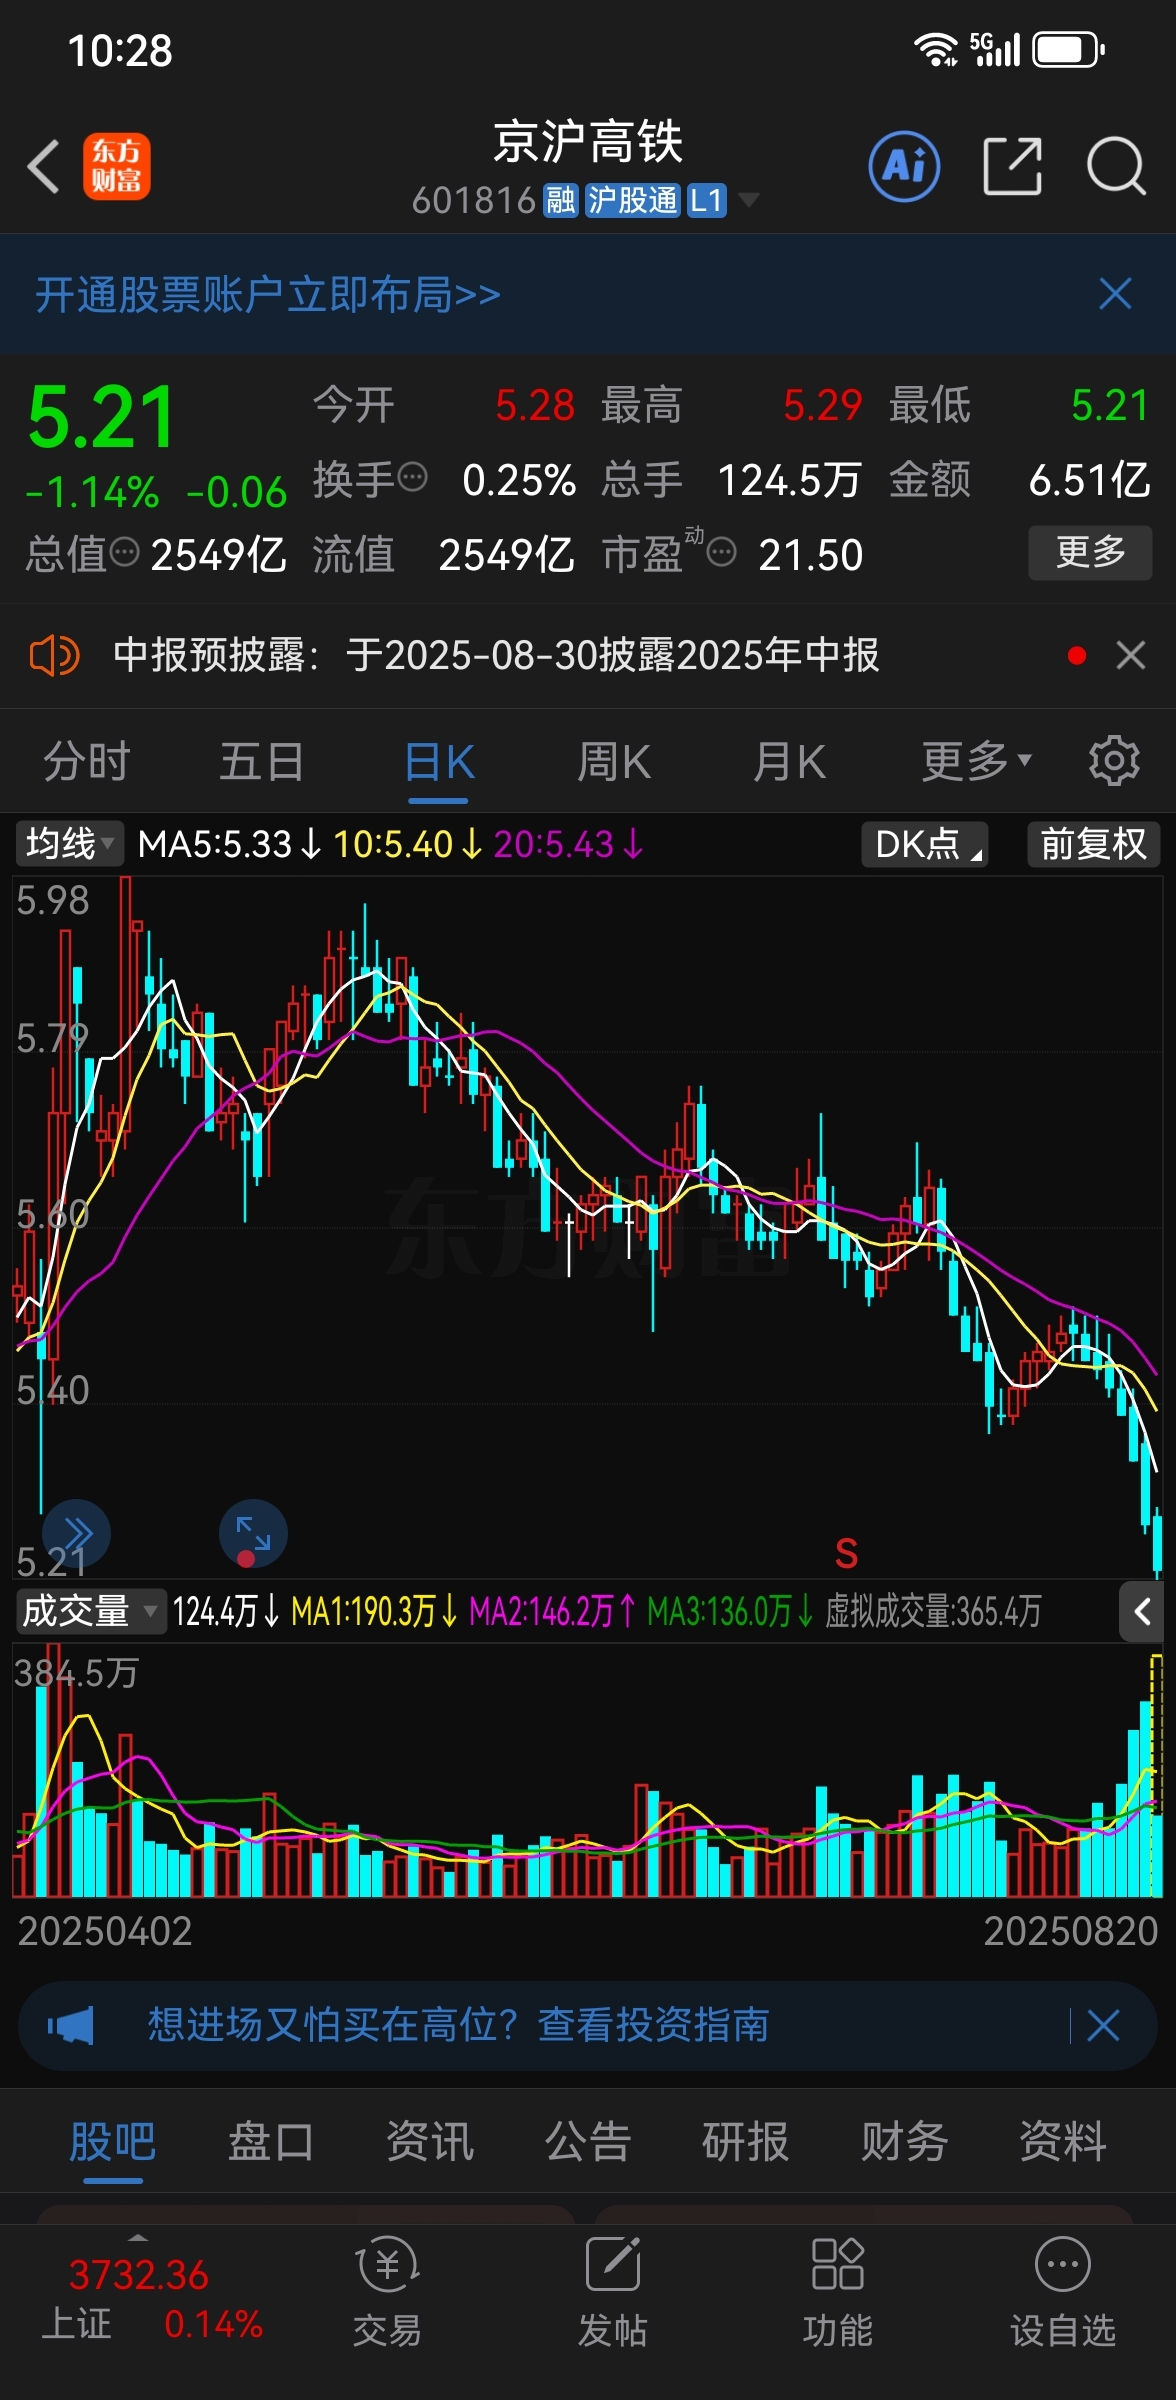Tap the share/export icon
This screenshot has width=1176, height=2400.
click(x=1012, y=166)
